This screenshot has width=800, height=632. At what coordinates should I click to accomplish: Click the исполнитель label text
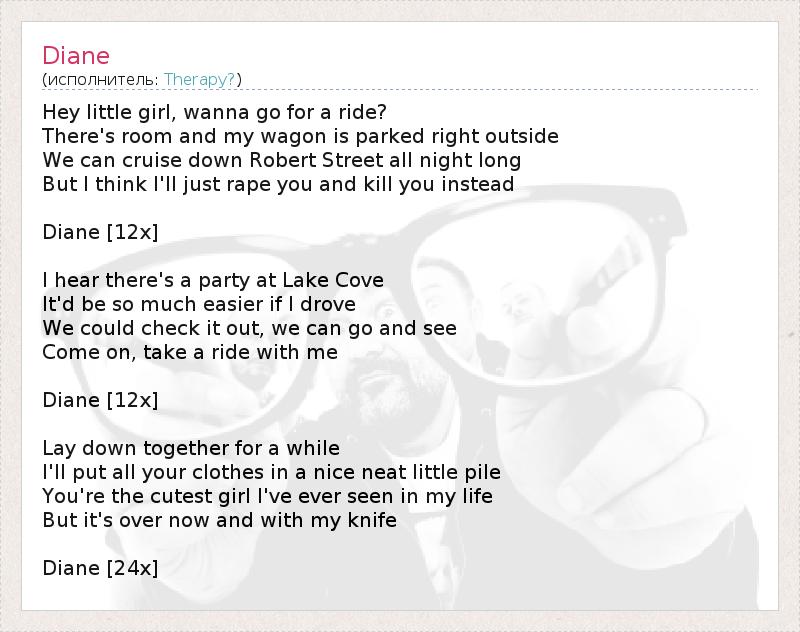pyautogui.click(x=102, y=79)
